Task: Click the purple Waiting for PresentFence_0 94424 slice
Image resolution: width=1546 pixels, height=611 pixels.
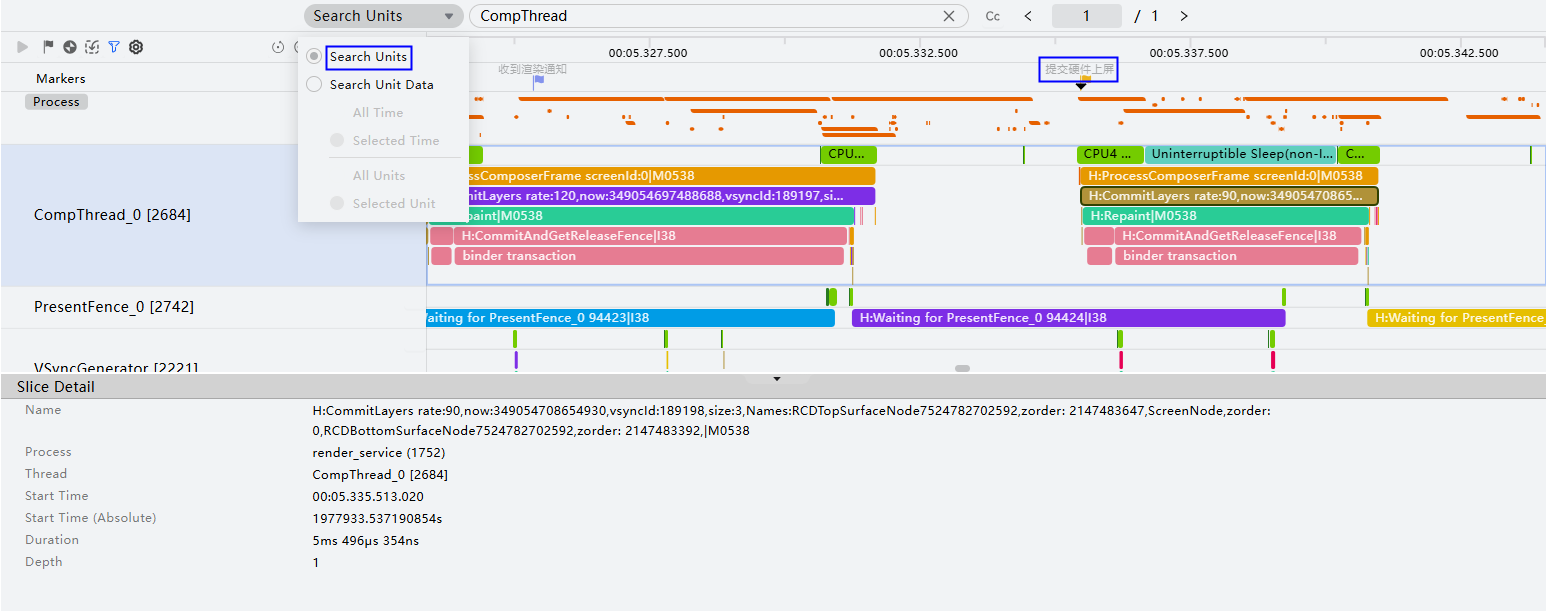Action: 1068,318
